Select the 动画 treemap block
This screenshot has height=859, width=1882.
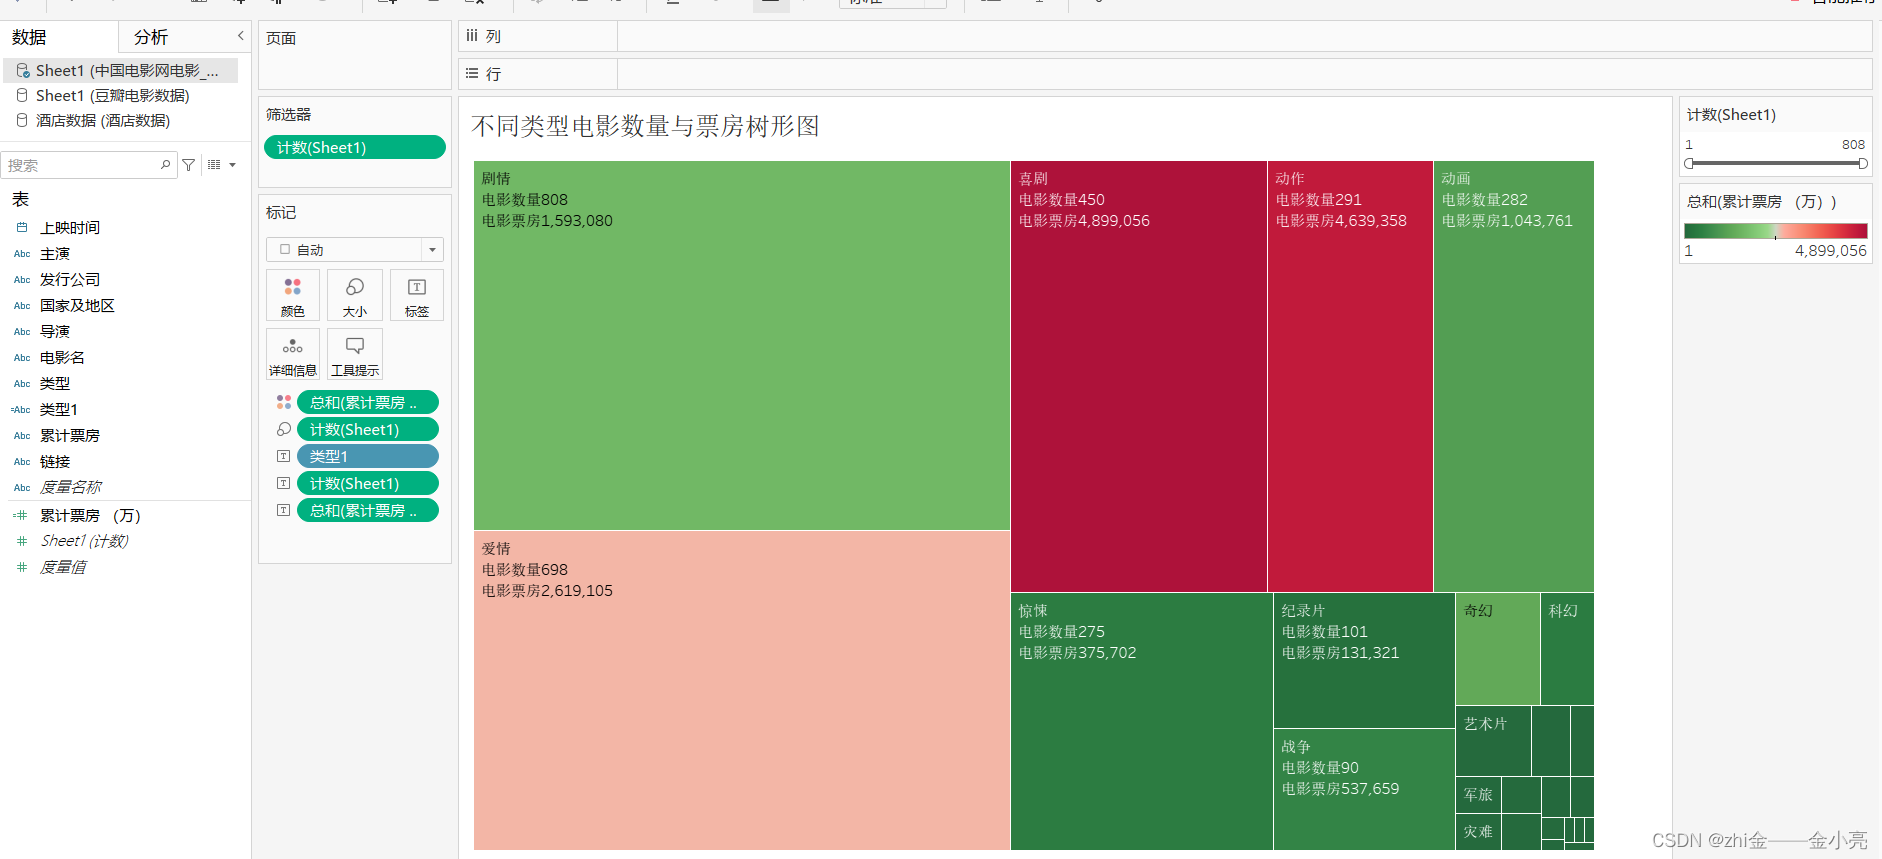(1514, 376)
